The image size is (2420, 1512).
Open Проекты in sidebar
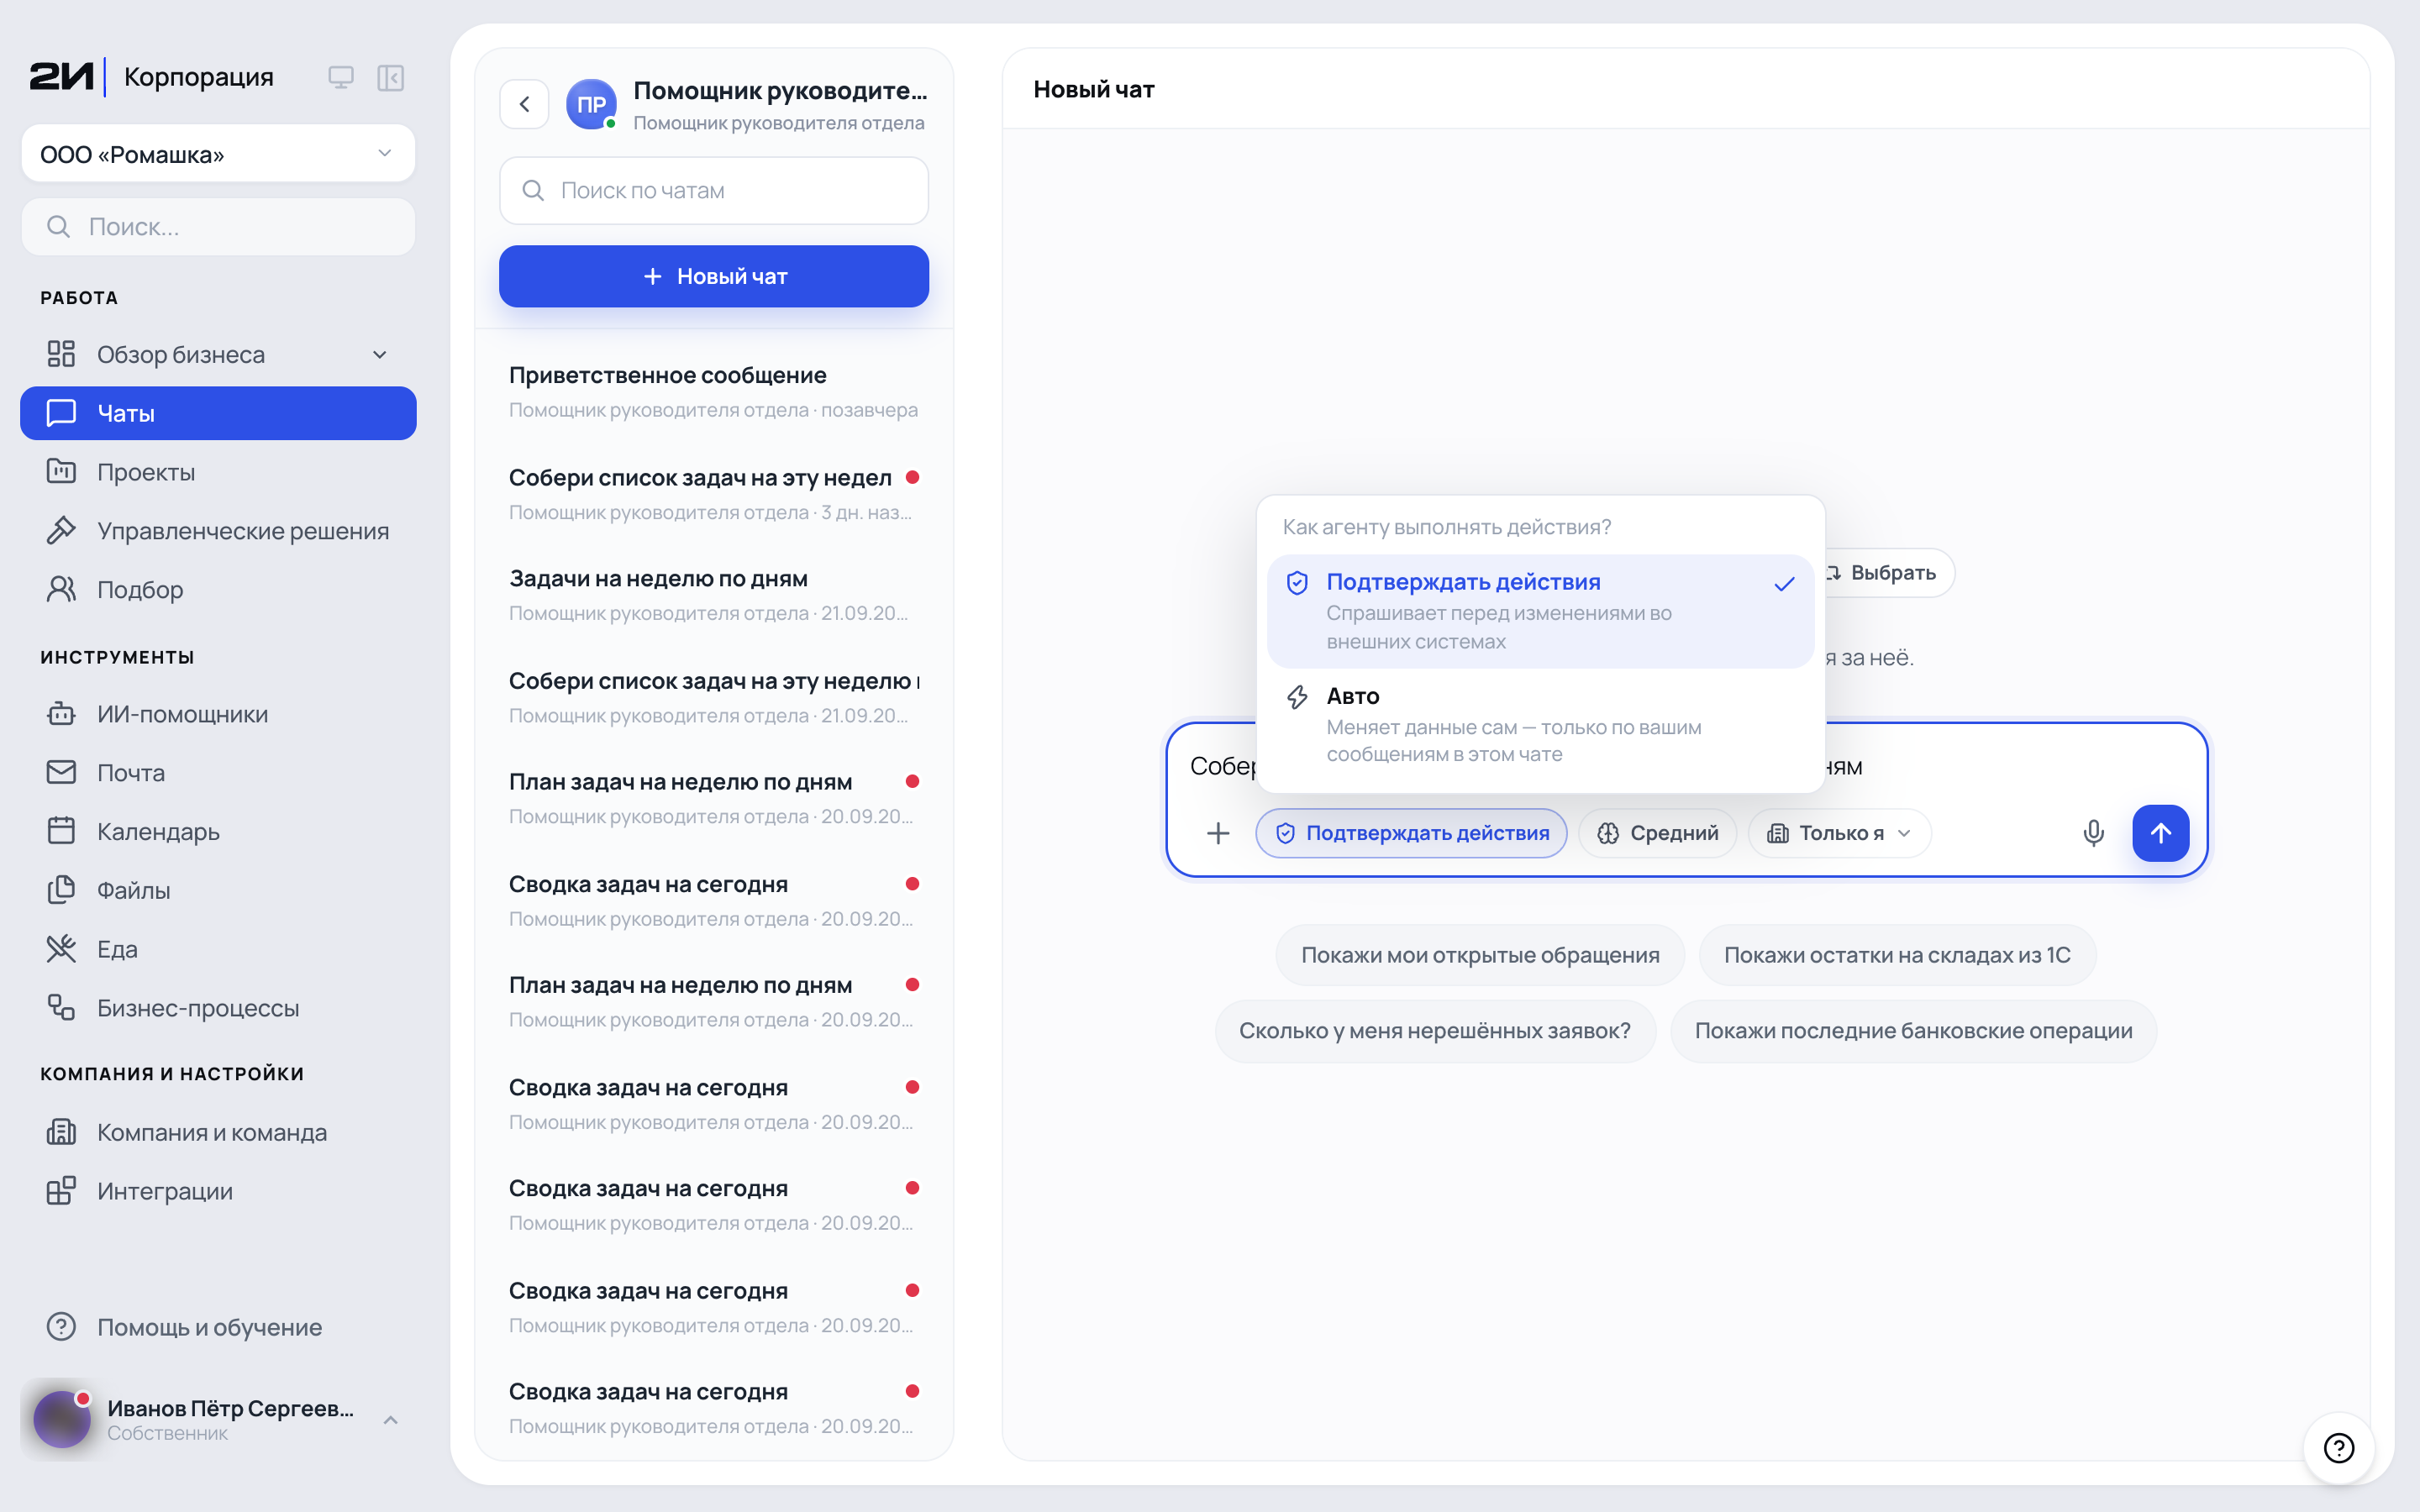(x=218, y=472)
